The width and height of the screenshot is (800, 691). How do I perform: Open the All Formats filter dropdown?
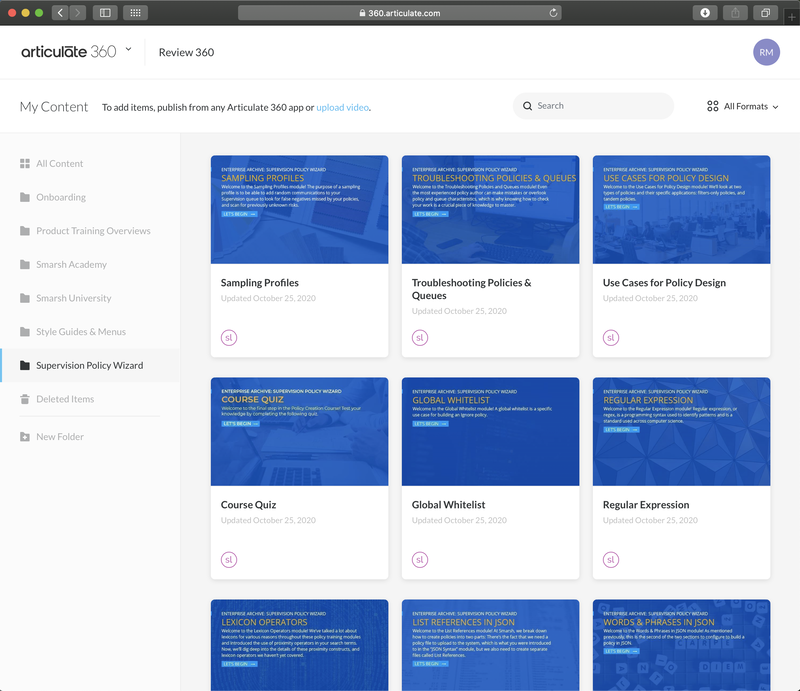742,106
